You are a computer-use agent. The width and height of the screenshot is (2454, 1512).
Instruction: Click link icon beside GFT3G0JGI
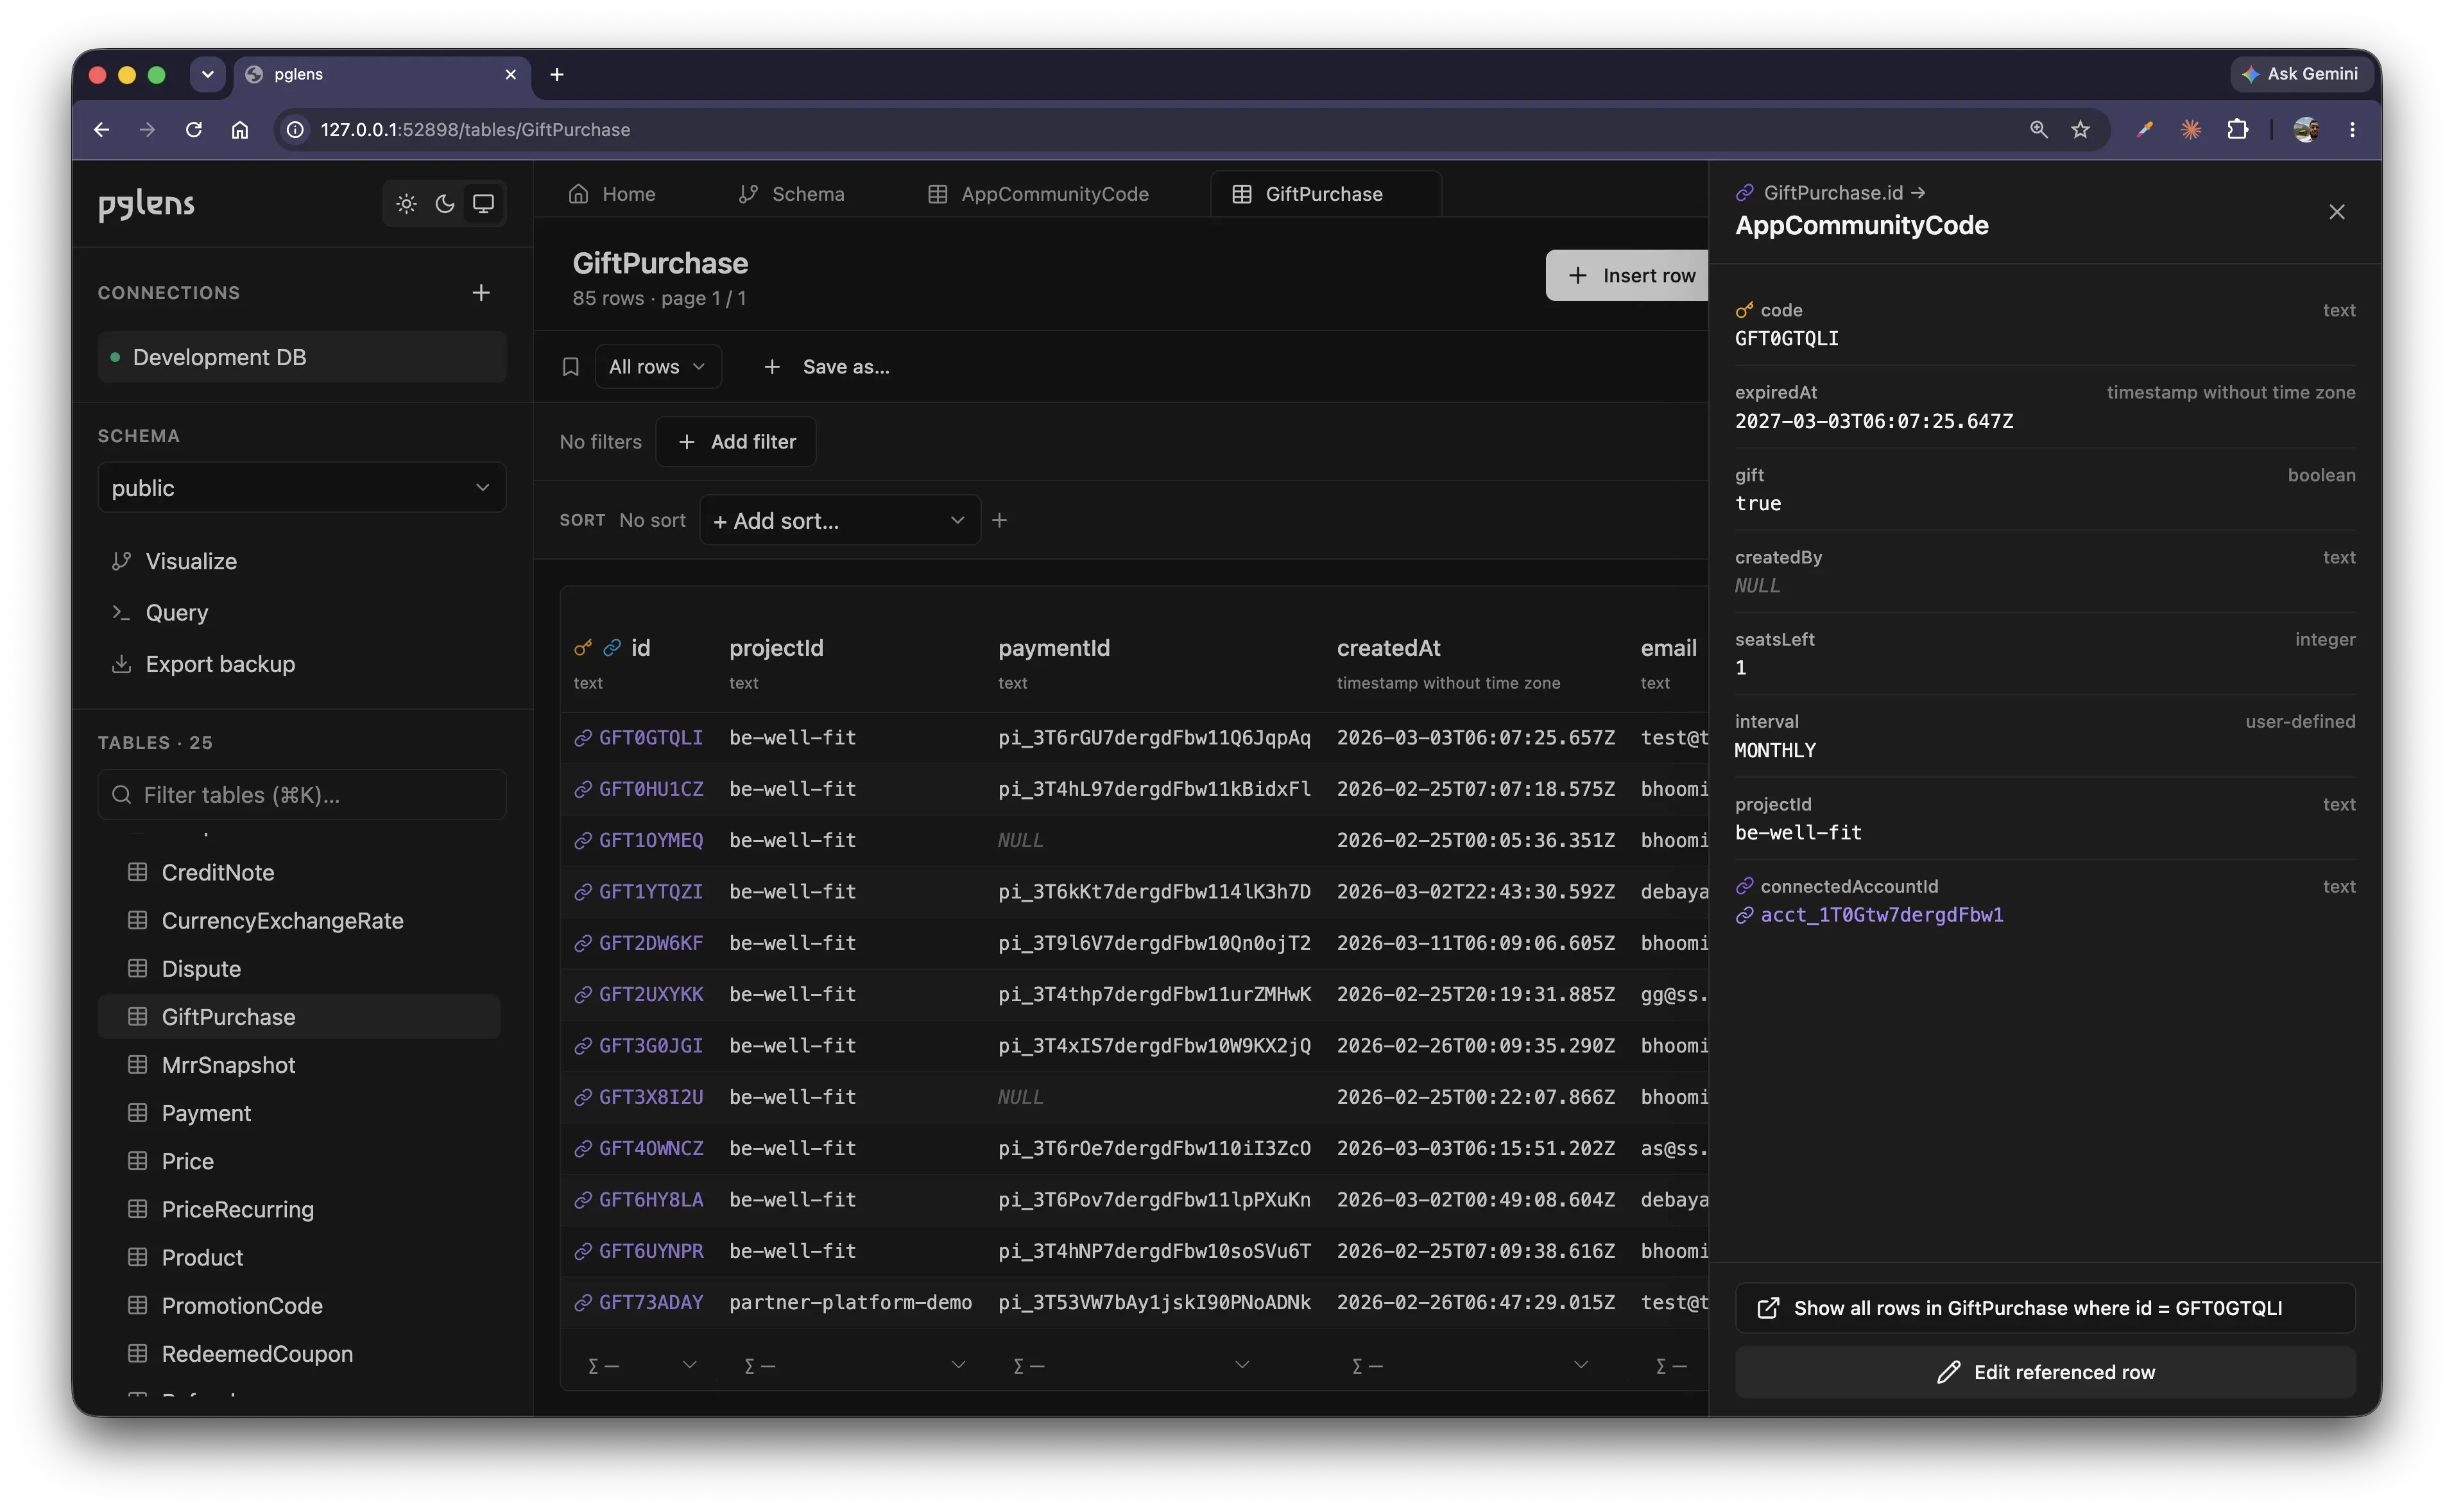click(x=583, y=1046)
